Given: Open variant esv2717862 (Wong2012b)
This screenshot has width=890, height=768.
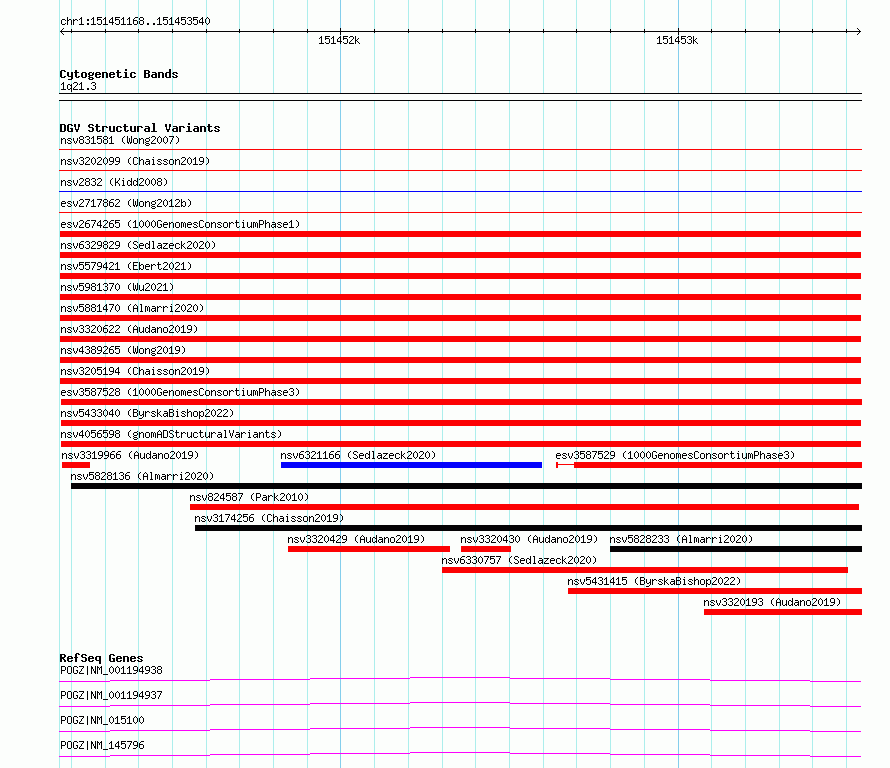Looking at the screenshot, I should 126,203.
